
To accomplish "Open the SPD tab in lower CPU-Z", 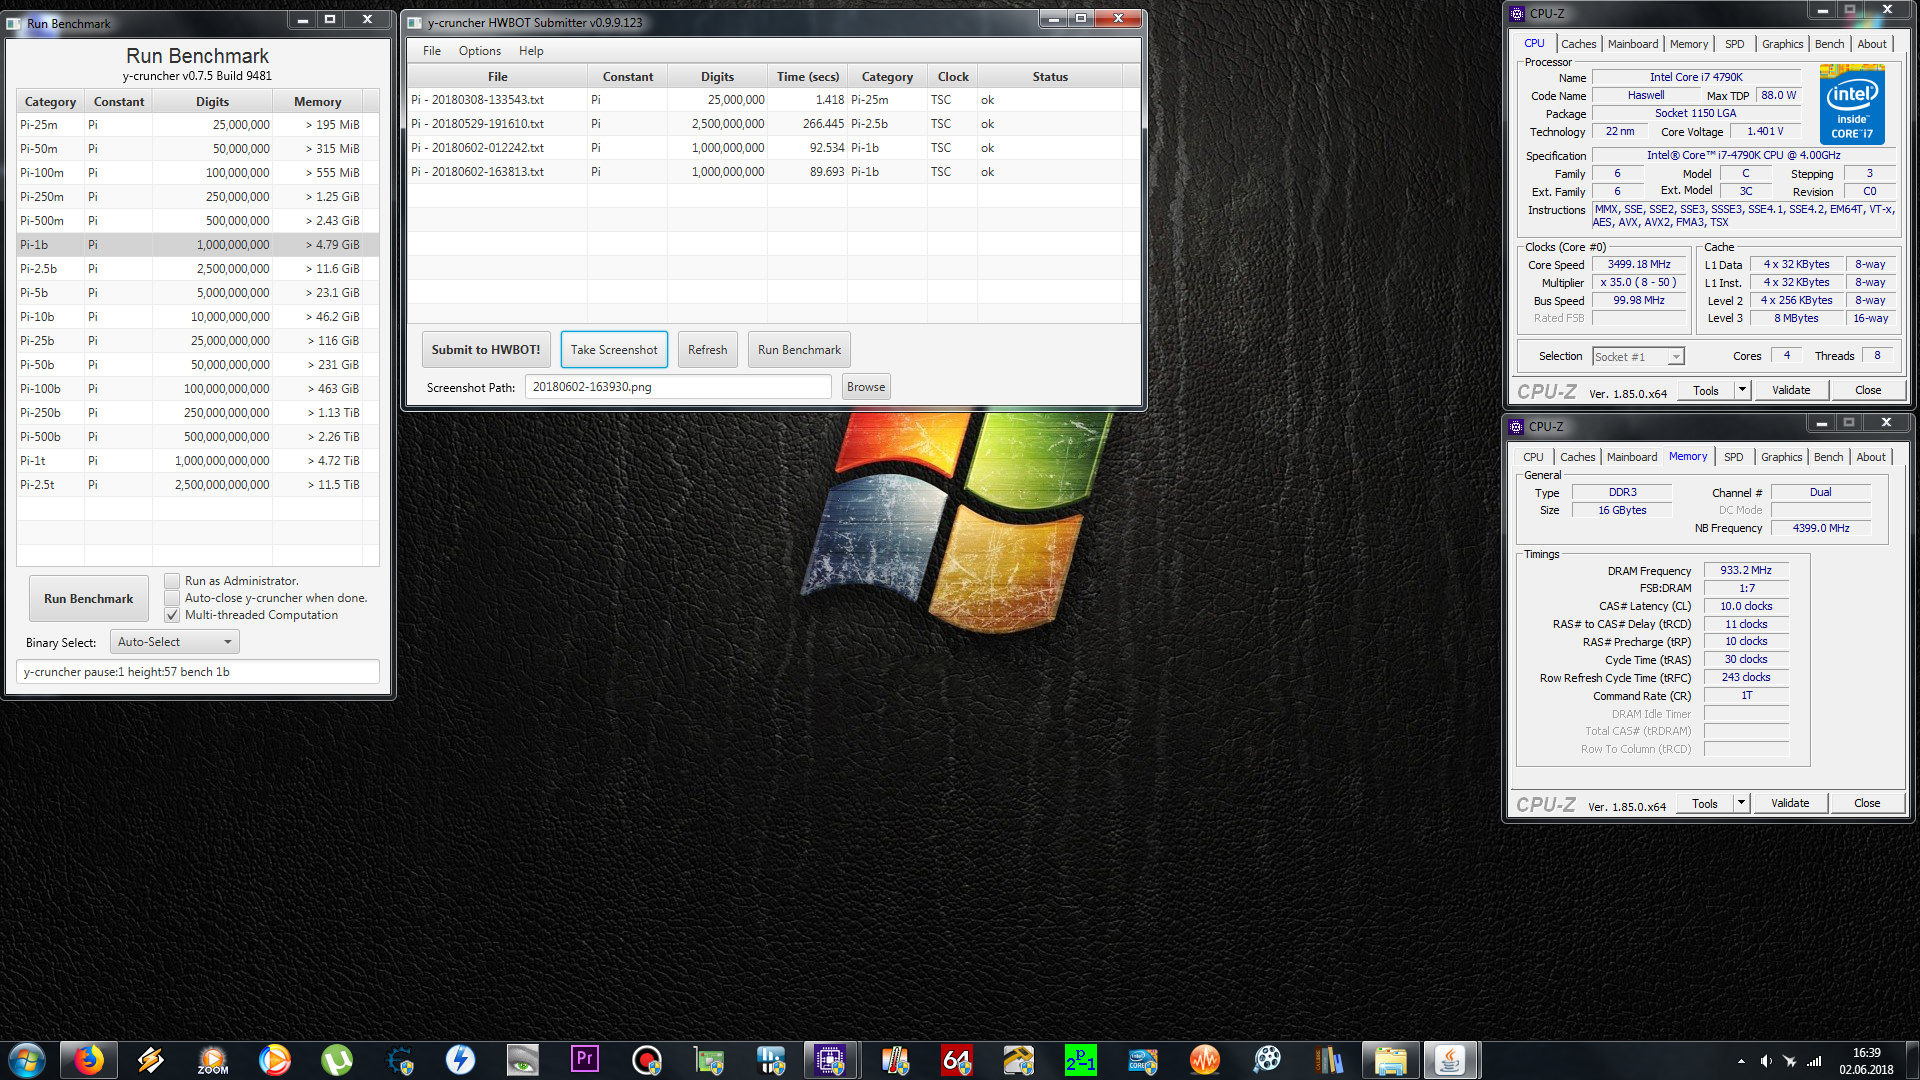I will pyautogui.click(x=1733, y=457).
